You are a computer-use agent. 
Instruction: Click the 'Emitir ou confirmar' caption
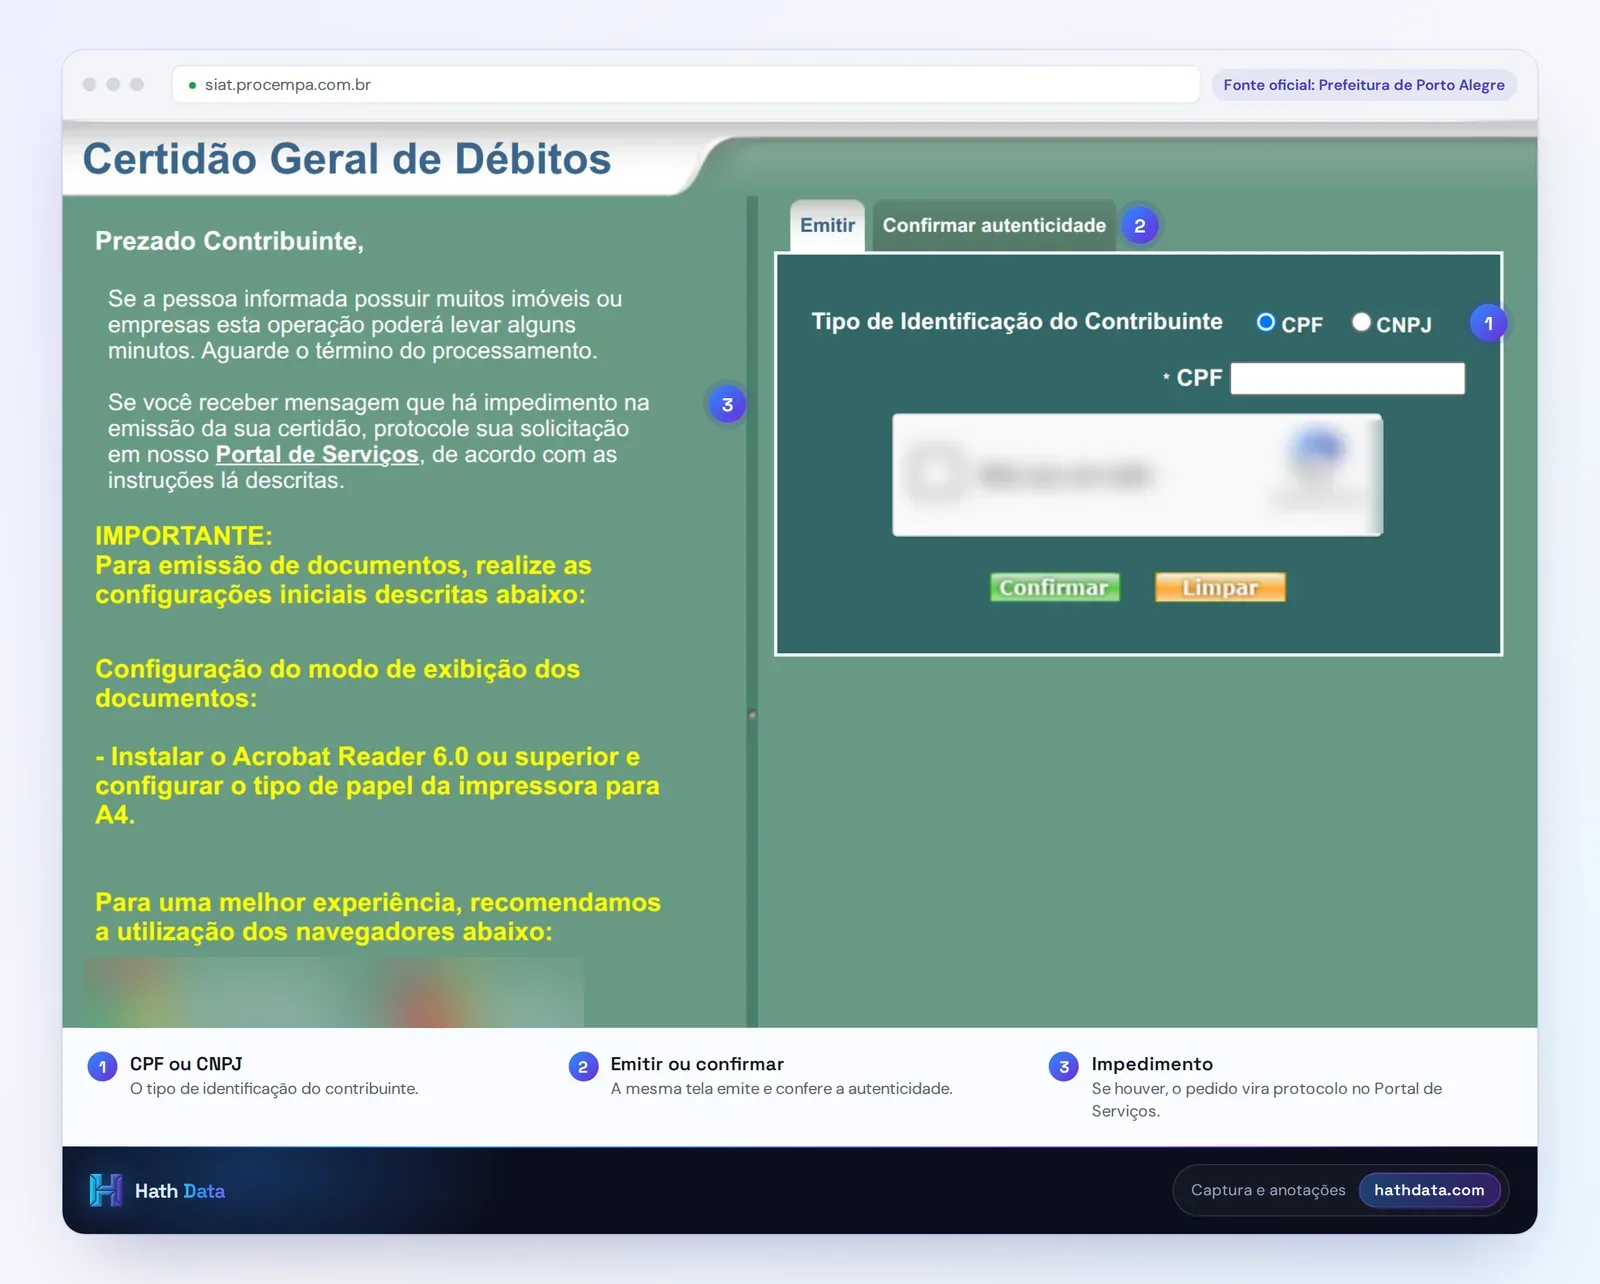pos(697,1064)
